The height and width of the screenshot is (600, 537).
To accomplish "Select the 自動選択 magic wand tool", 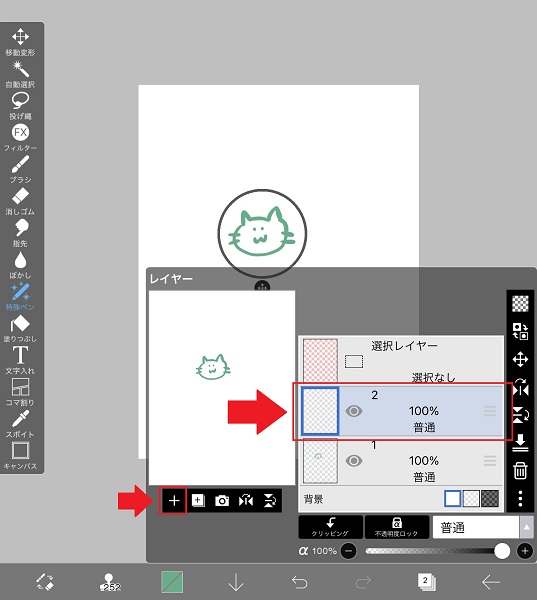I will (20, 74).
